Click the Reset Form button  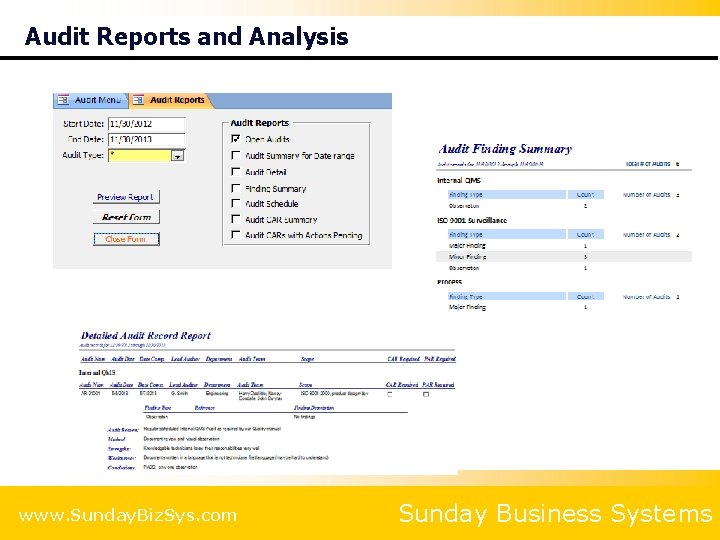point(126,217)
